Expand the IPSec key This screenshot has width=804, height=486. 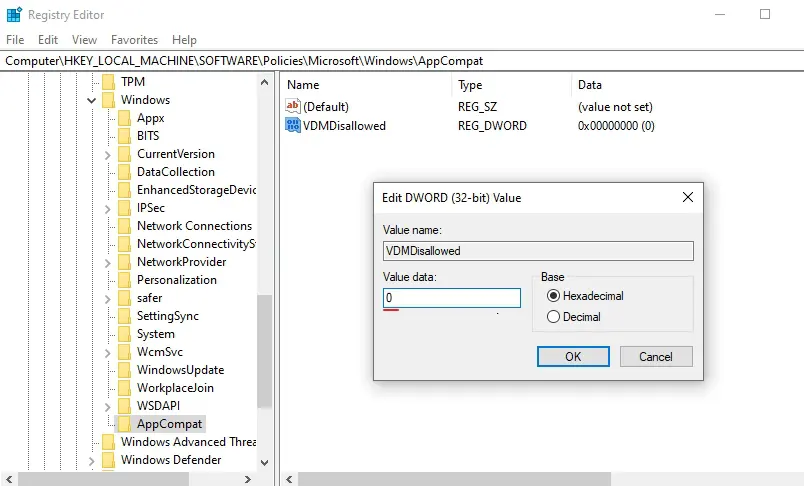tap(108, 209)
